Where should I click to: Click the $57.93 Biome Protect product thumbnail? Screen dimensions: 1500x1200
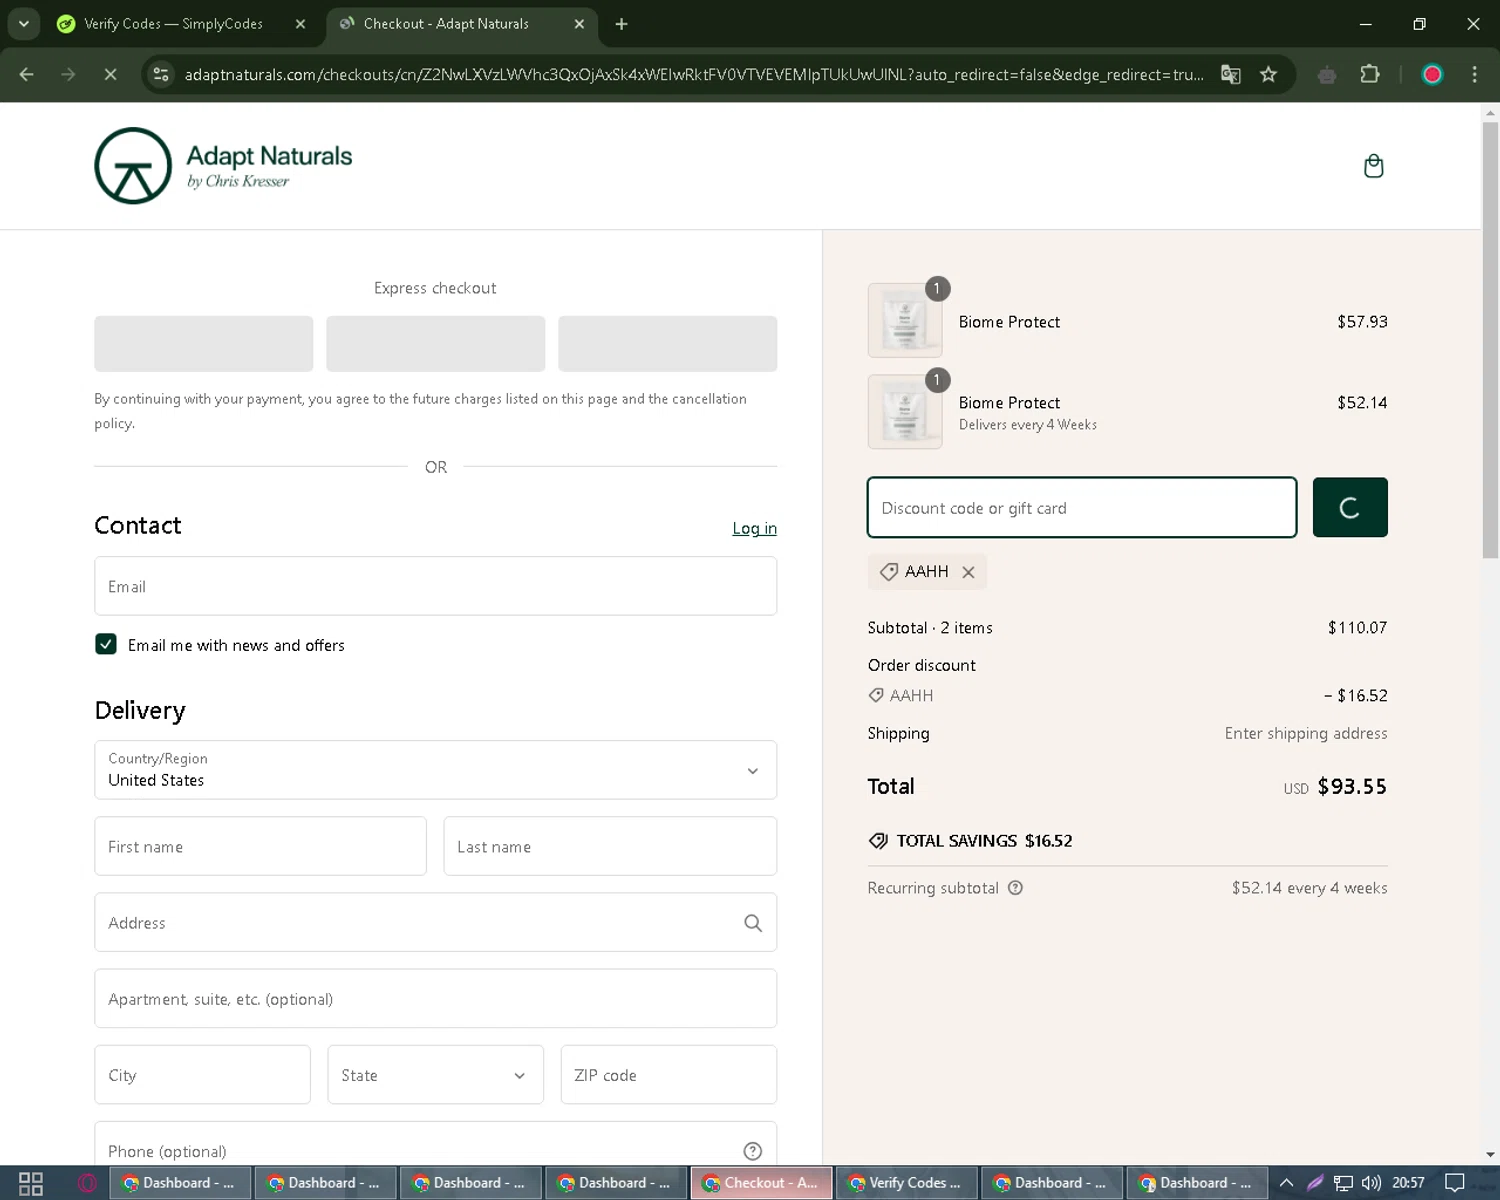tap(905, 321)
